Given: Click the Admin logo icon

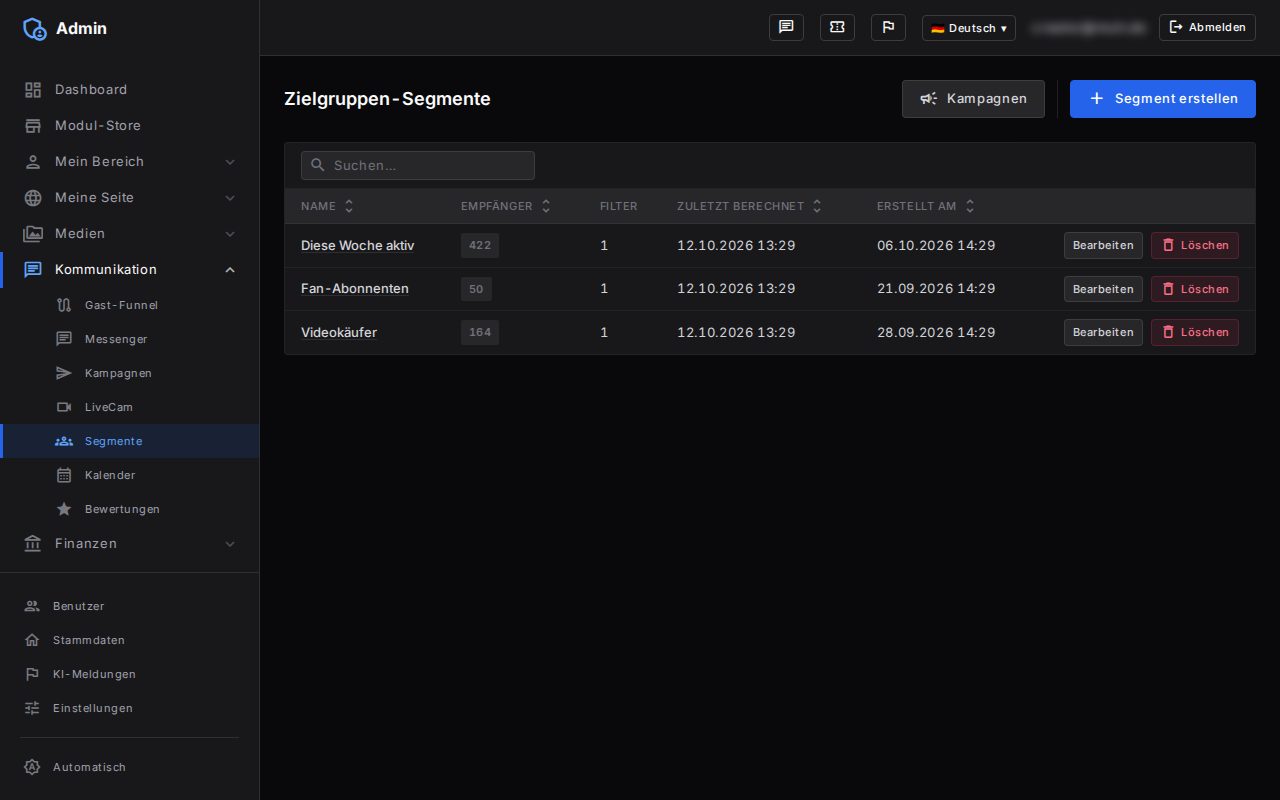Looking at the screenshot, I should (x=35, y=28).
